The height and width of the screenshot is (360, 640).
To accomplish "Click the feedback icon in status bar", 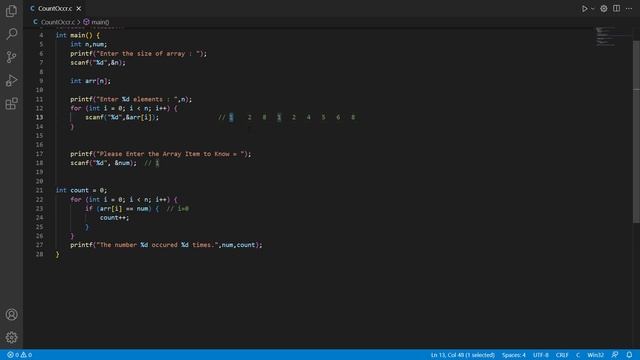I will coord(615,355).
